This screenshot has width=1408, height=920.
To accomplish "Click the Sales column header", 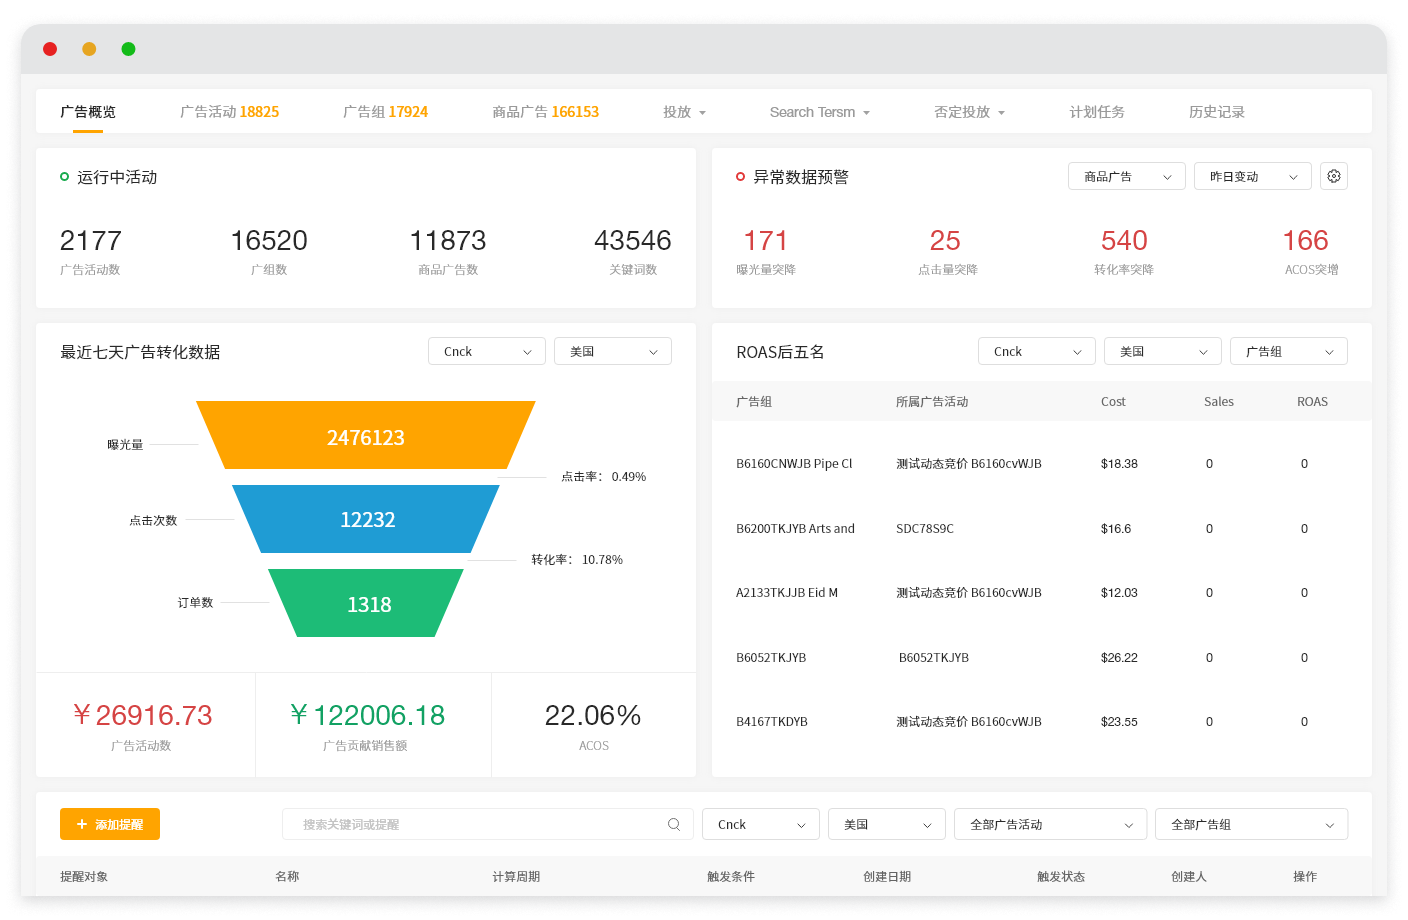I will click(x=1219, y=401).
